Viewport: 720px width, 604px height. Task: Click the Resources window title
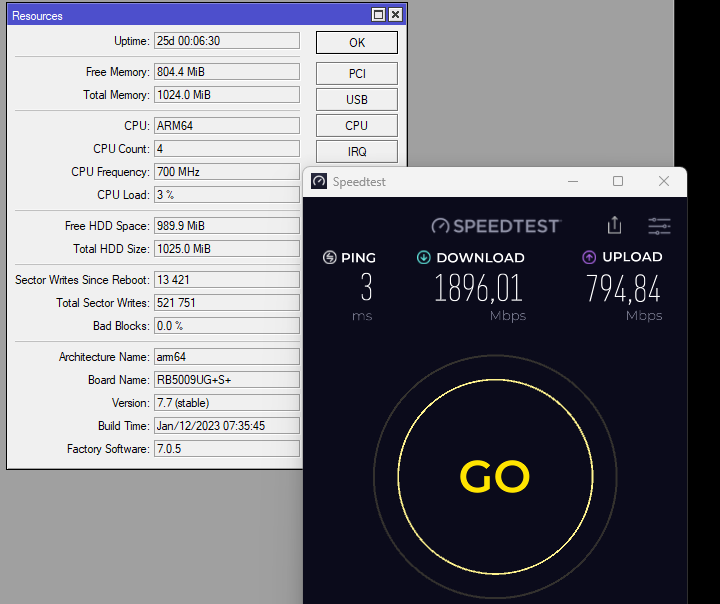[37, 16]
